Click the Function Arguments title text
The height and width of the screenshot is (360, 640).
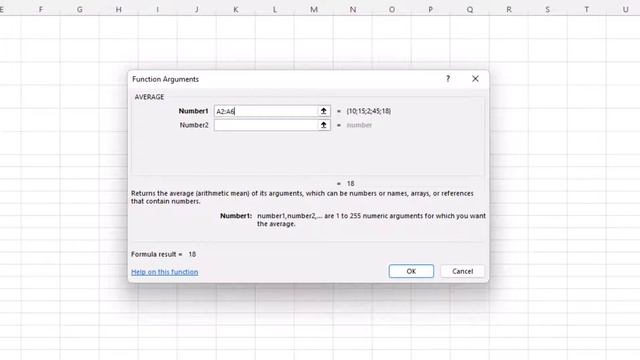point(165,79)
